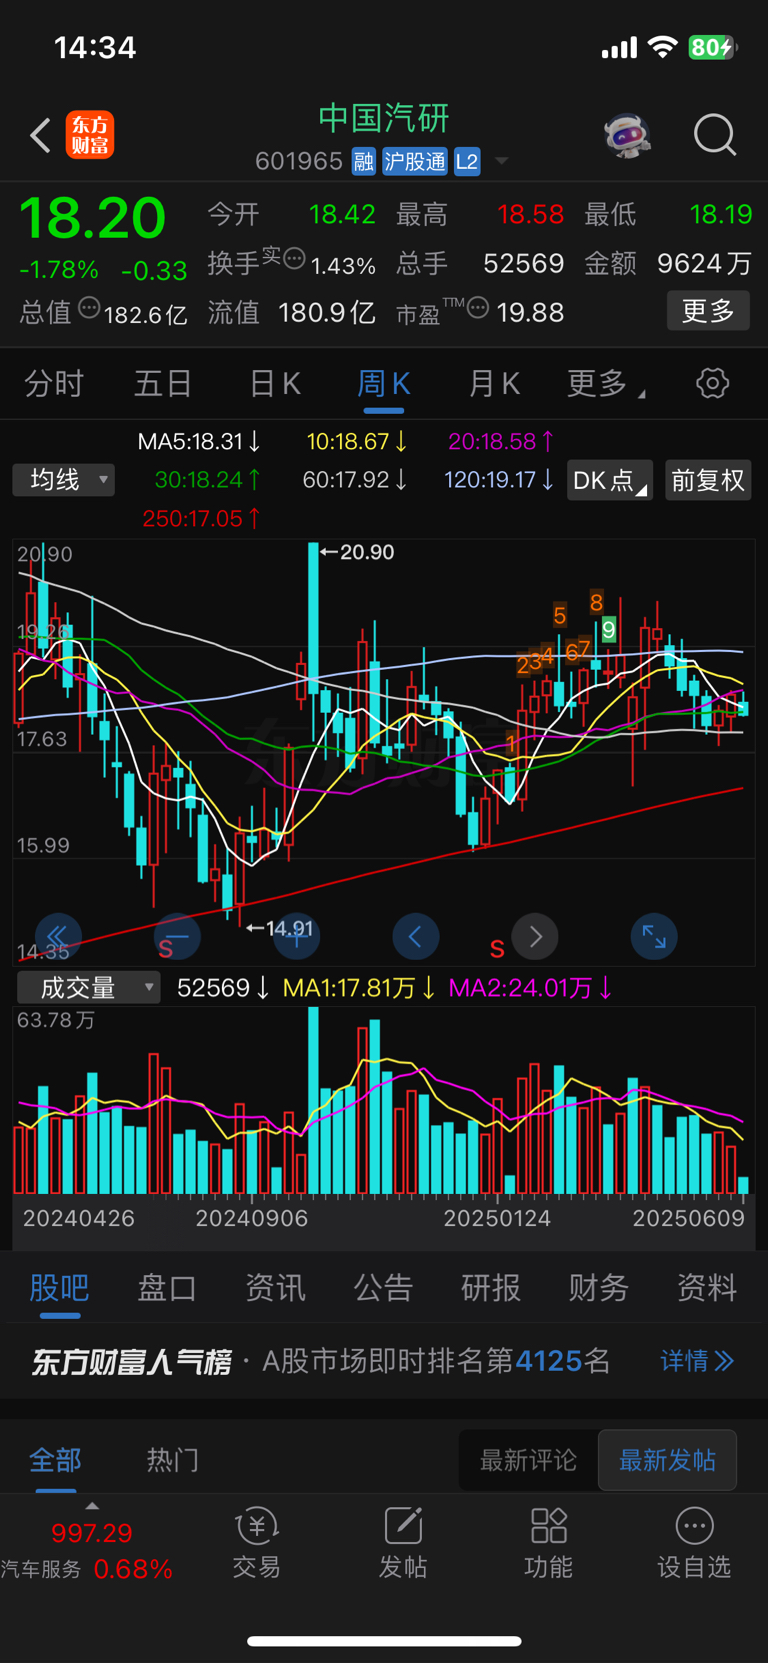The height and width of the screenshot is (1663, 768).
Task: Open the 股吧 tab
Action: click(59, 1287)
